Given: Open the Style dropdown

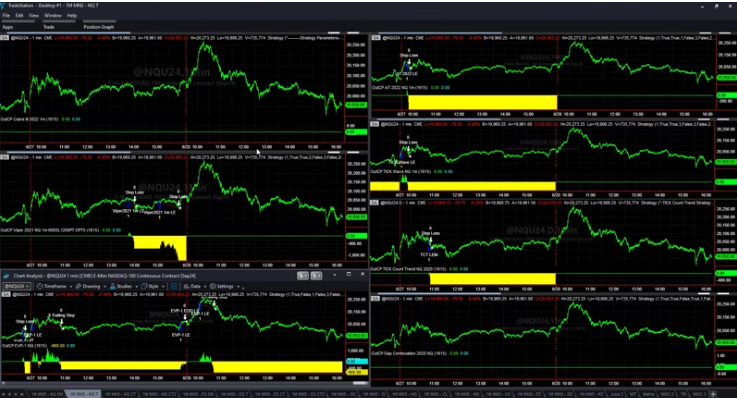Looking at the screenshot, I should [x=153, y=286].
